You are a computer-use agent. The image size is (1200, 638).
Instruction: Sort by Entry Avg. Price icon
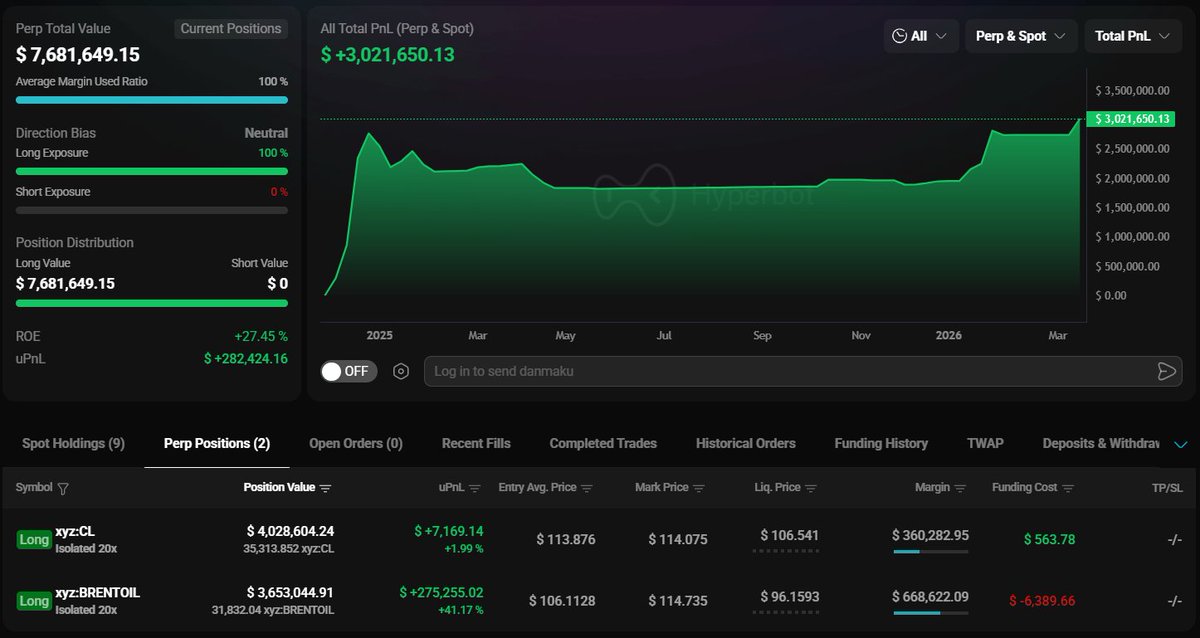coord(587,488)
